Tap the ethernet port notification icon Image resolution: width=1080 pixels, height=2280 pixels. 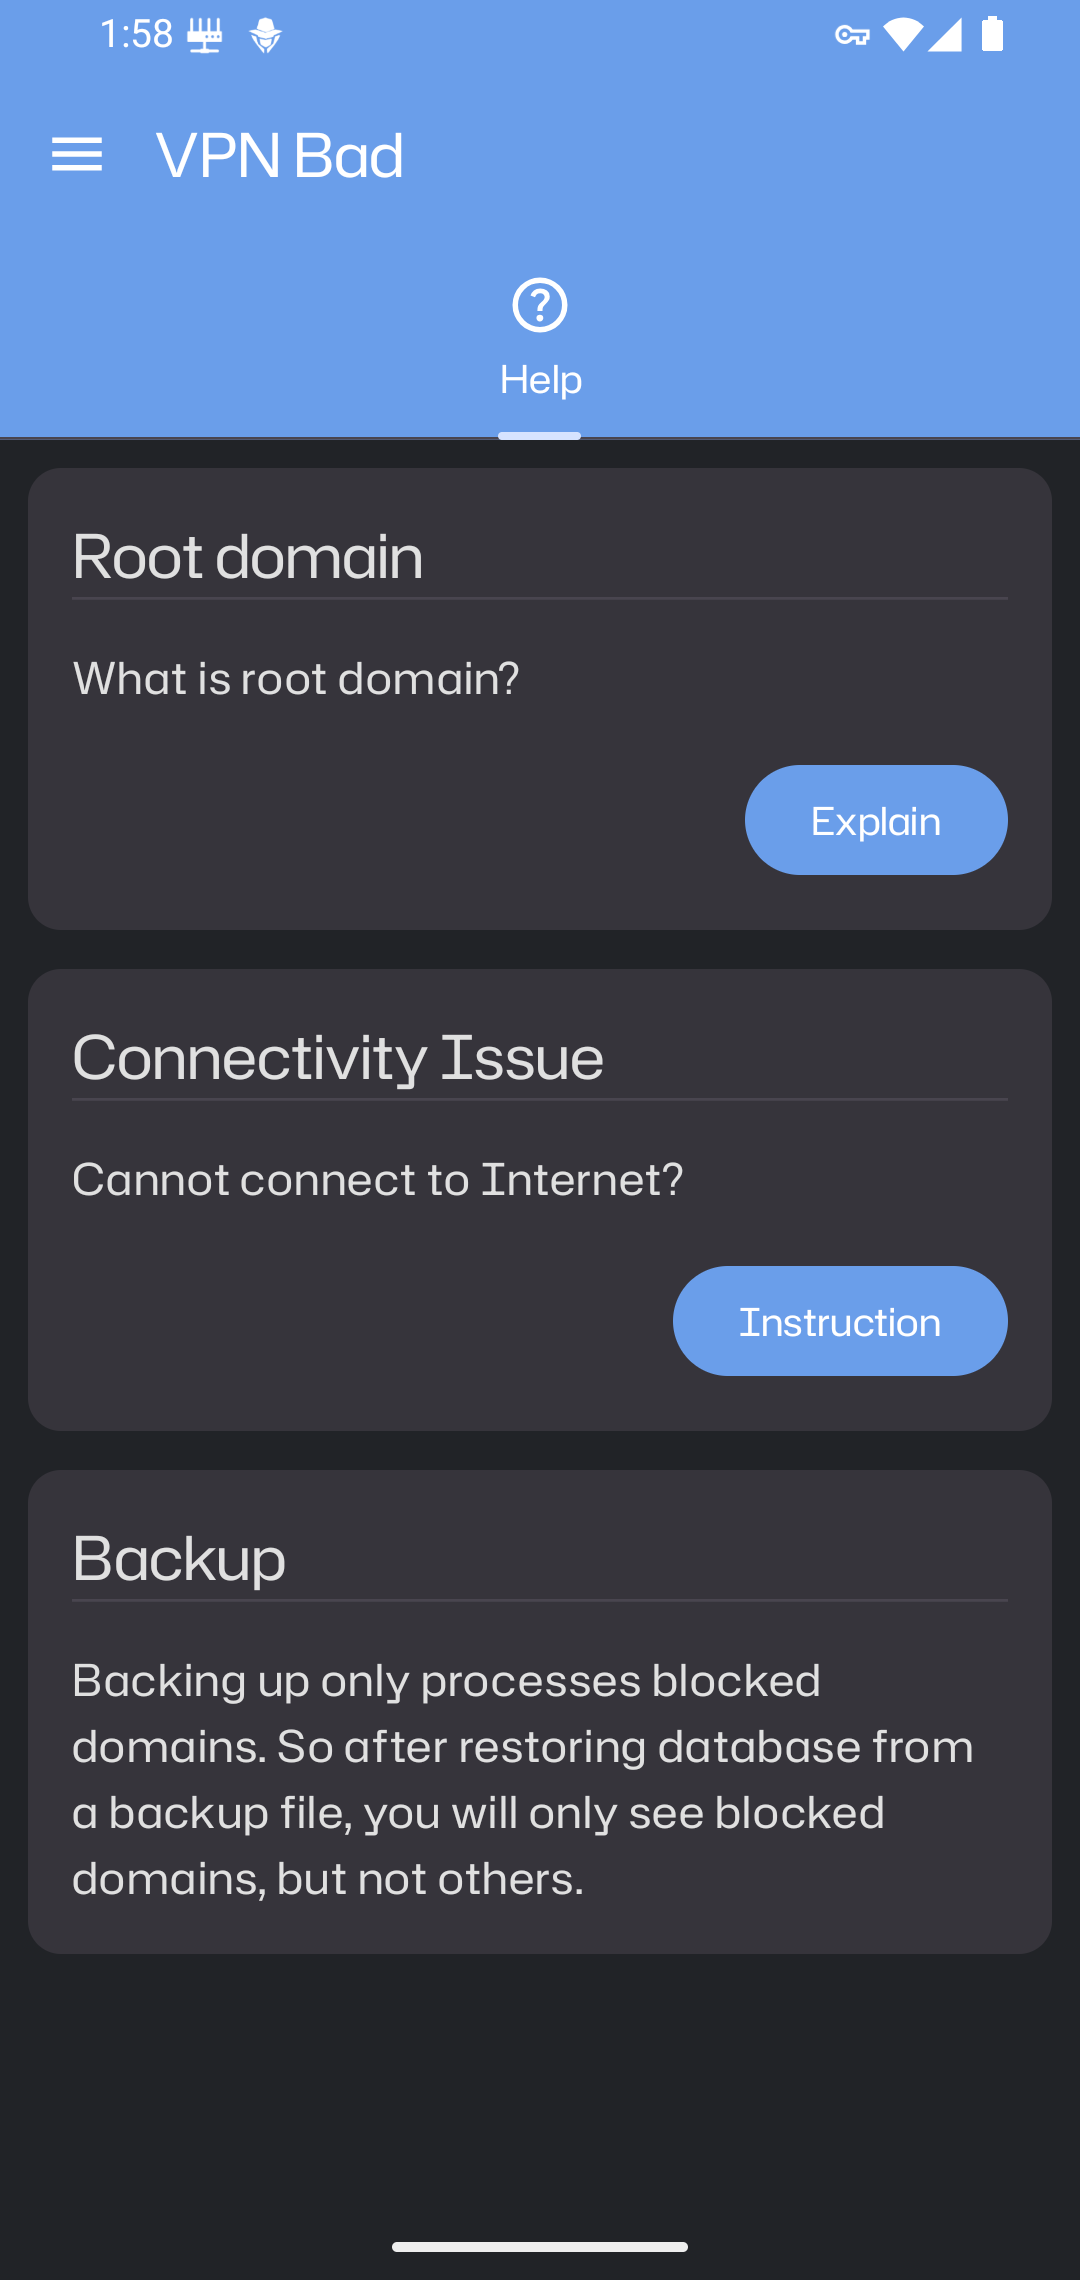(205, 36)
